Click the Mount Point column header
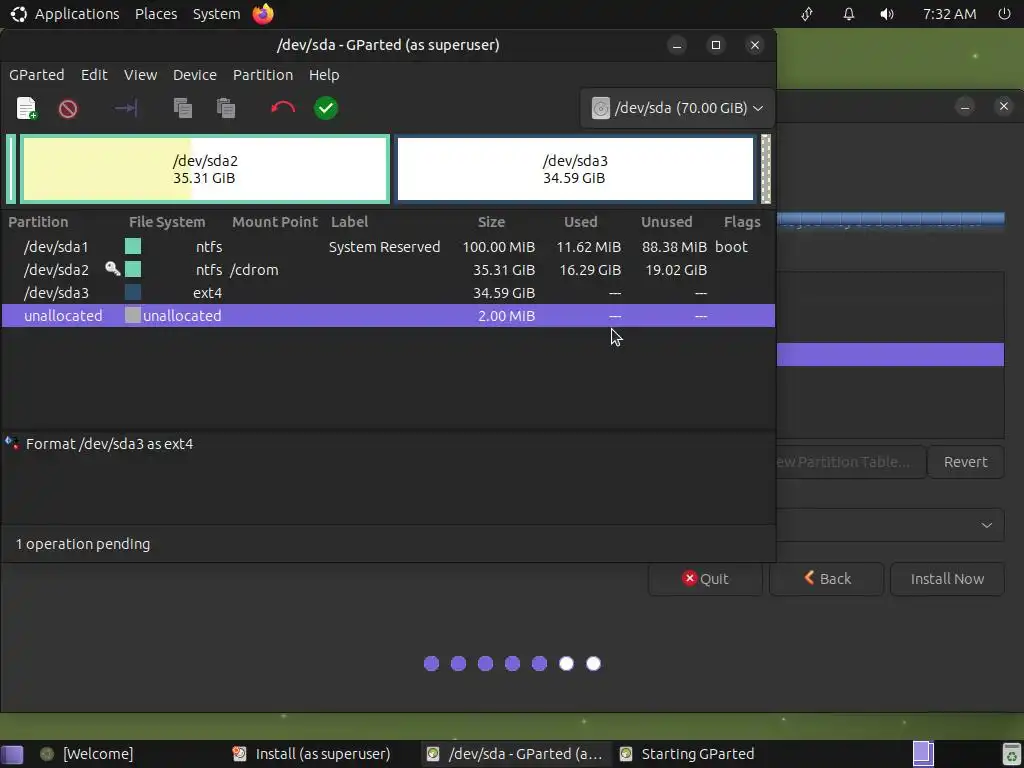Viewport: 1024px width, 768px height. 275,222
